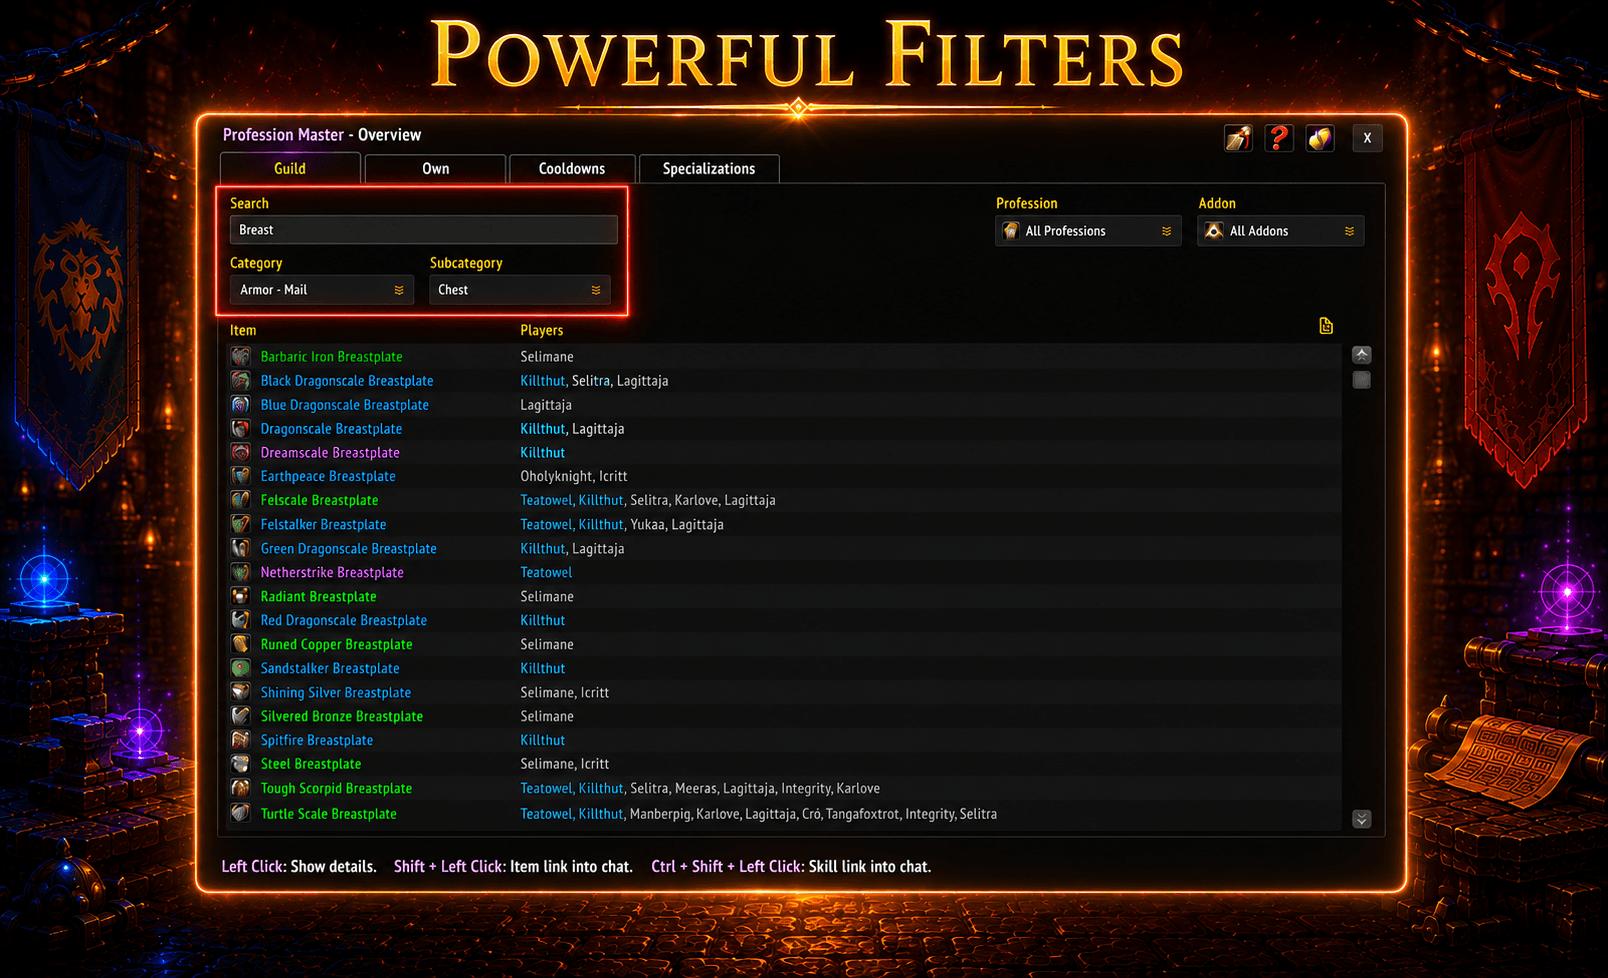
Task: Click Green Dragonscale Breastplate item icon
Action: click(x=241, y=548)
